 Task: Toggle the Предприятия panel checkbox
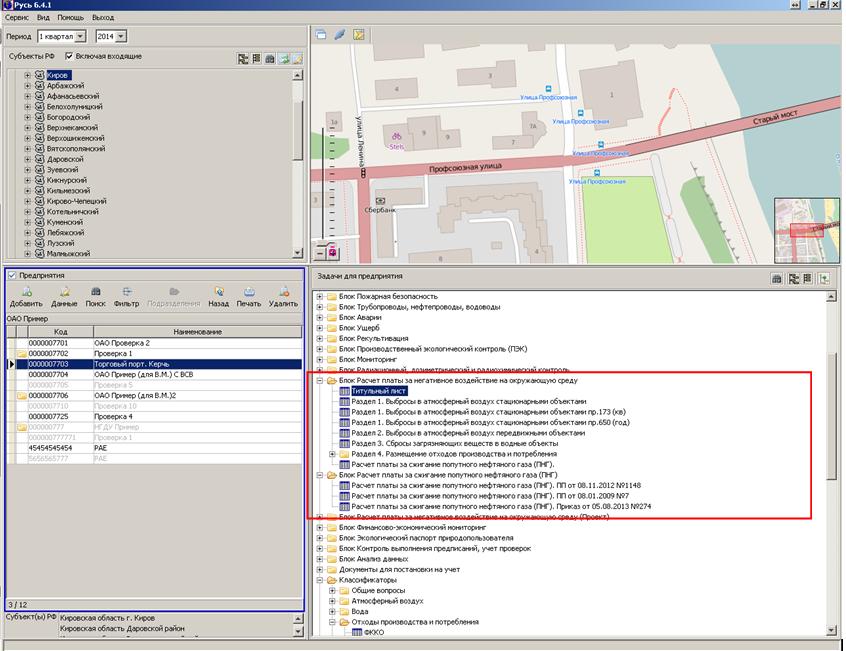11,274
